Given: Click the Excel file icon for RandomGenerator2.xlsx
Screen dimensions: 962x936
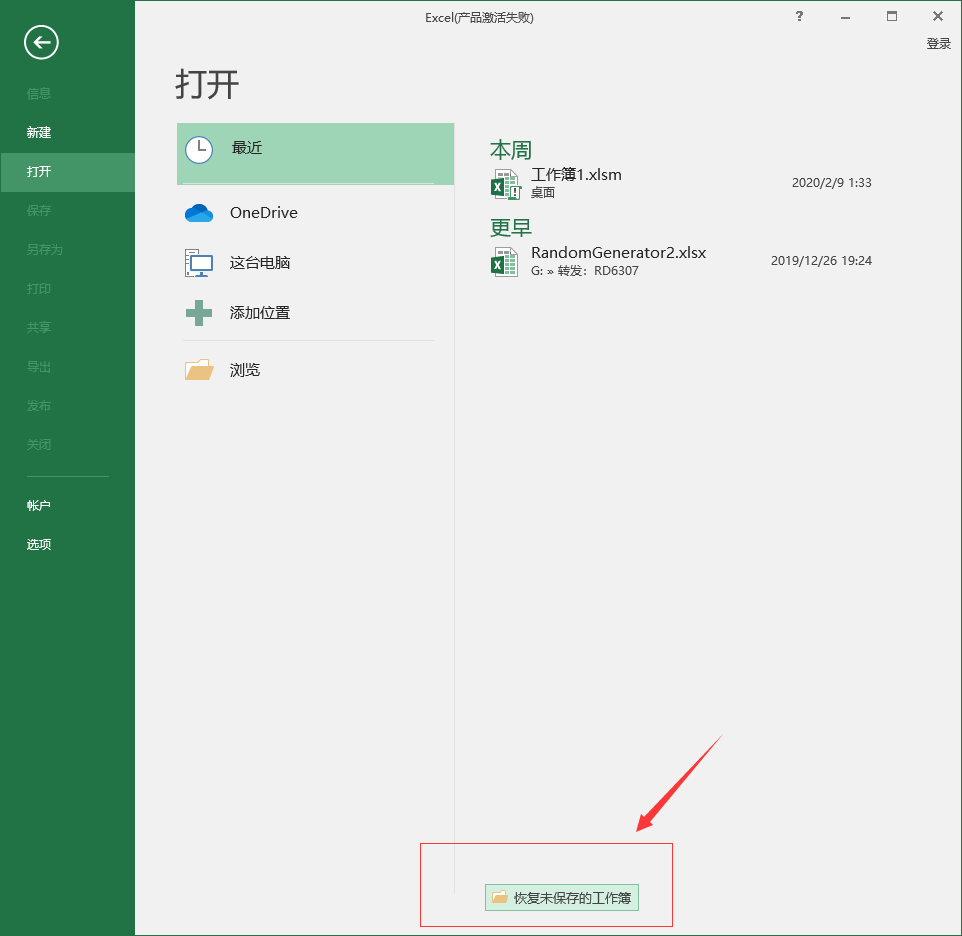Looking at the screenshot, I should click(504, 262).
